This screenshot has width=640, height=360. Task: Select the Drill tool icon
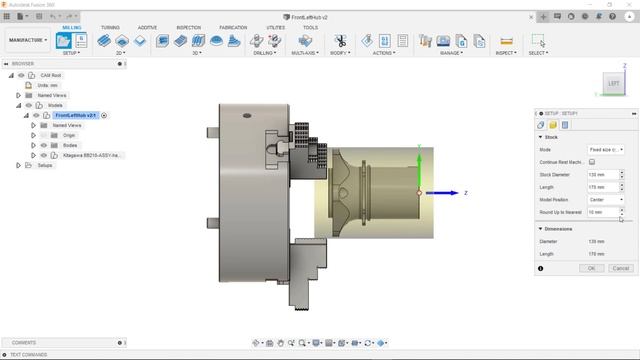(x=256, y=41)
